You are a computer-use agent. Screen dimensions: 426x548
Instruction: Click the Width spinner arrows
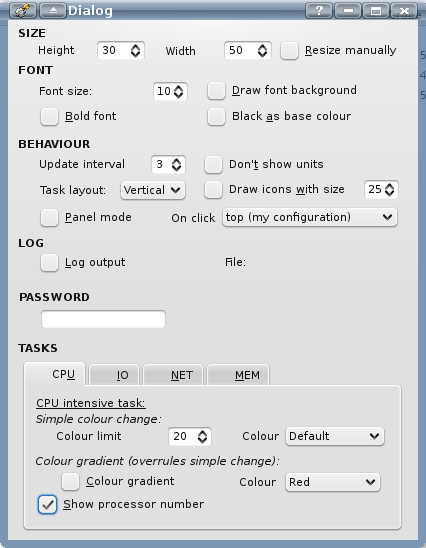pyautogui.click(x=262, y=51)
